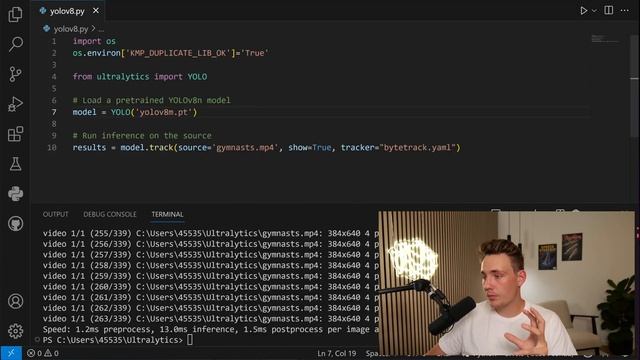The image size is (640, 360).
Task: Click 'ultralytics' in the import line
Action: point(123,77)
